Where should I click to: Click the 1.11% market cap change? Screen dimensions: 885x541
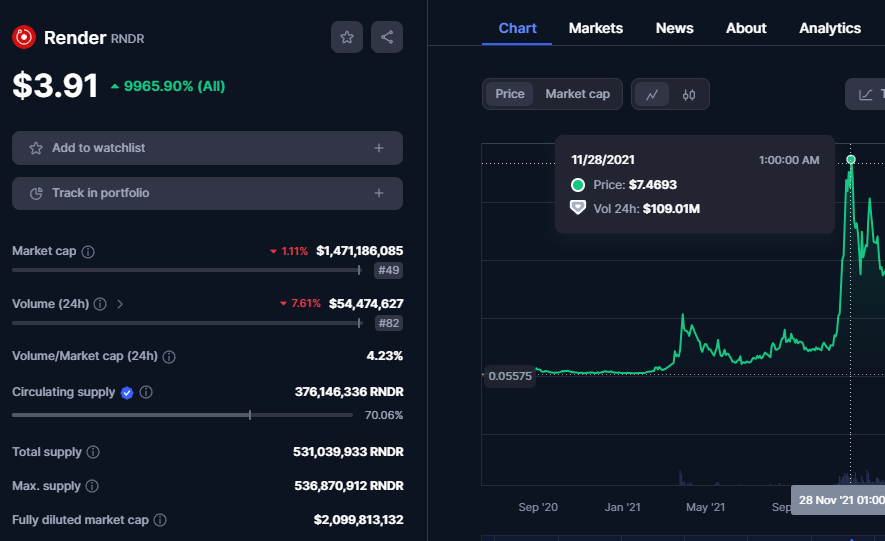click(x=289, y=252)
